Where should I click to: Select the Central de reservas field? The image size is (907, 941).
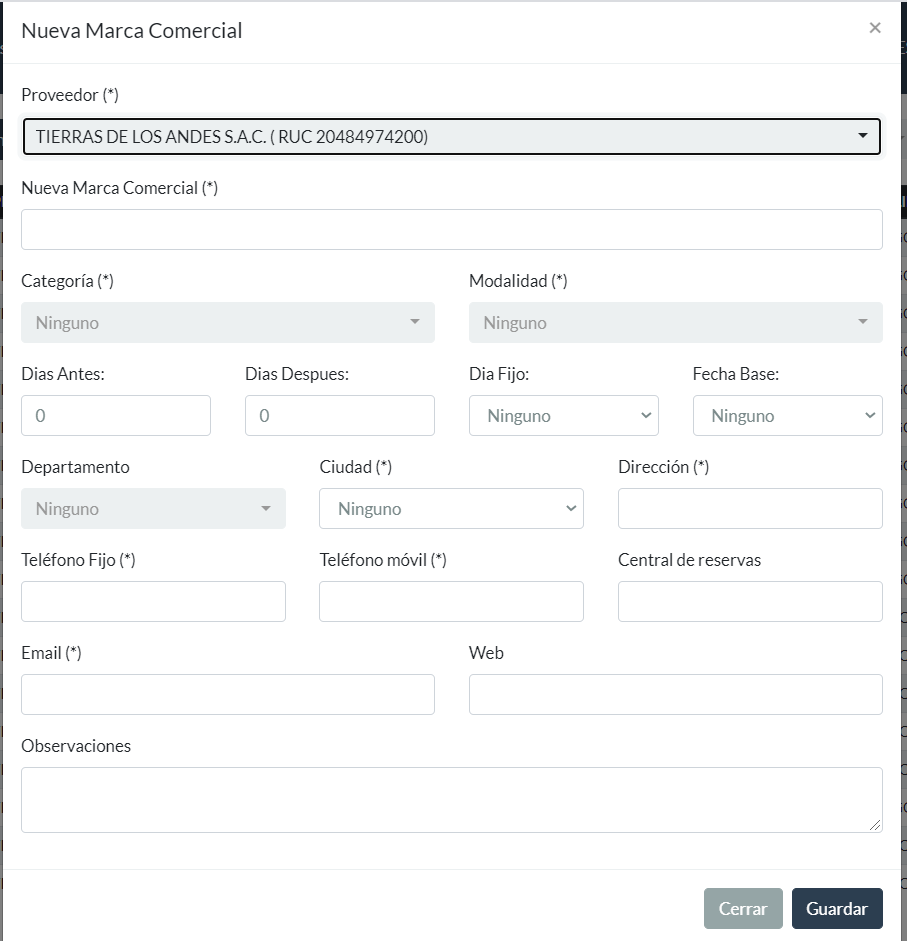[750, 602]
